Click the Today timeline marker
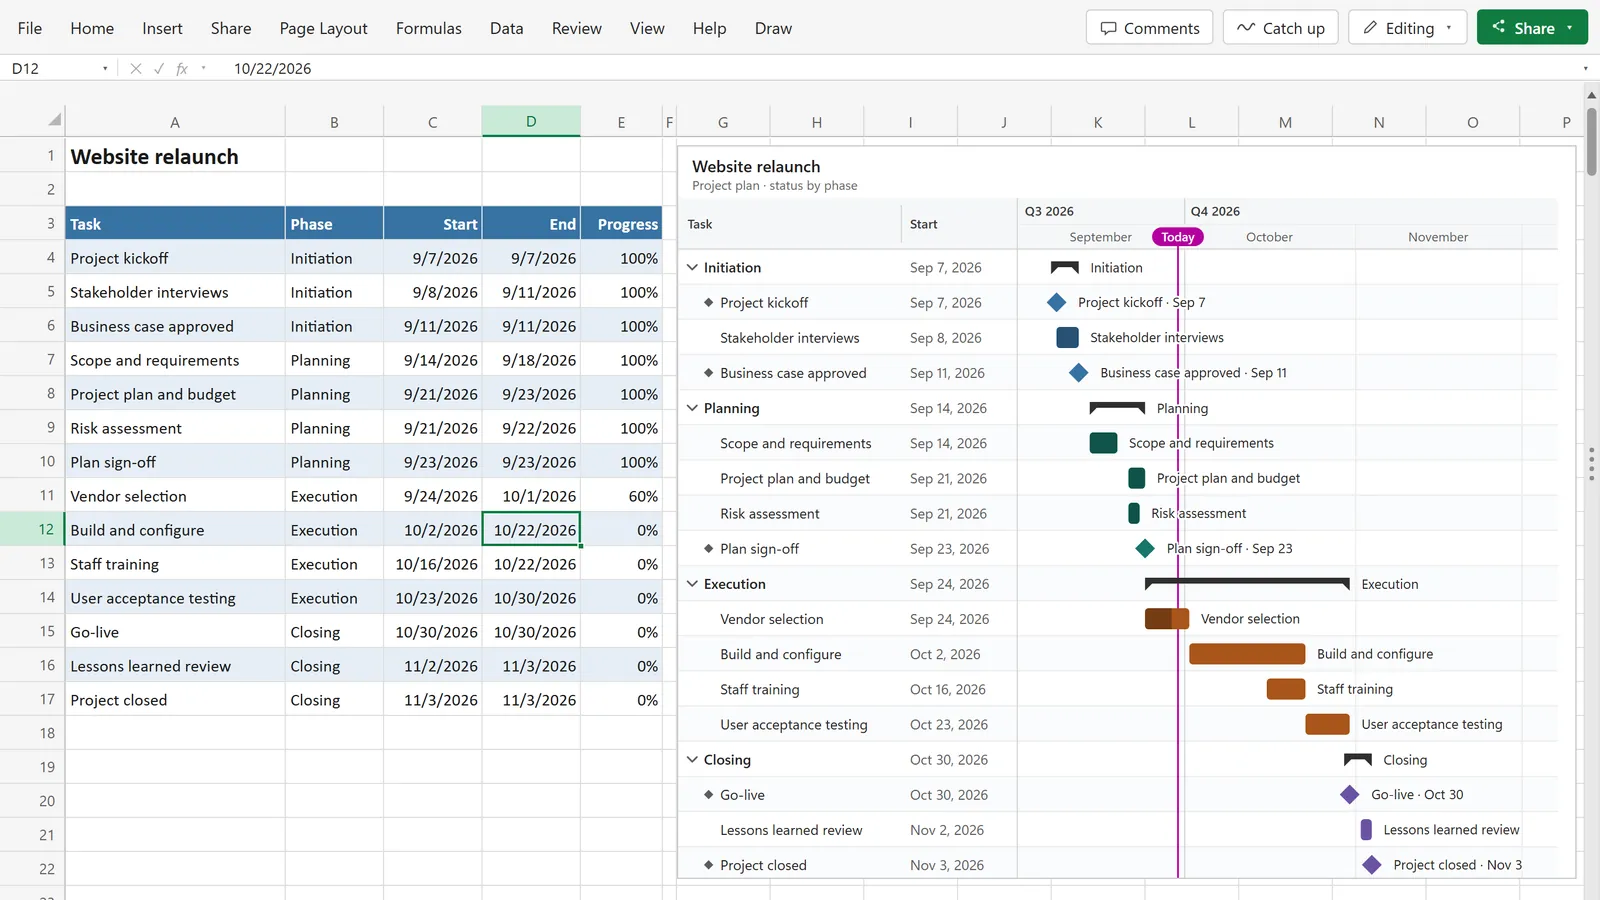The image size is (1600, 900). coord(1177,237)
